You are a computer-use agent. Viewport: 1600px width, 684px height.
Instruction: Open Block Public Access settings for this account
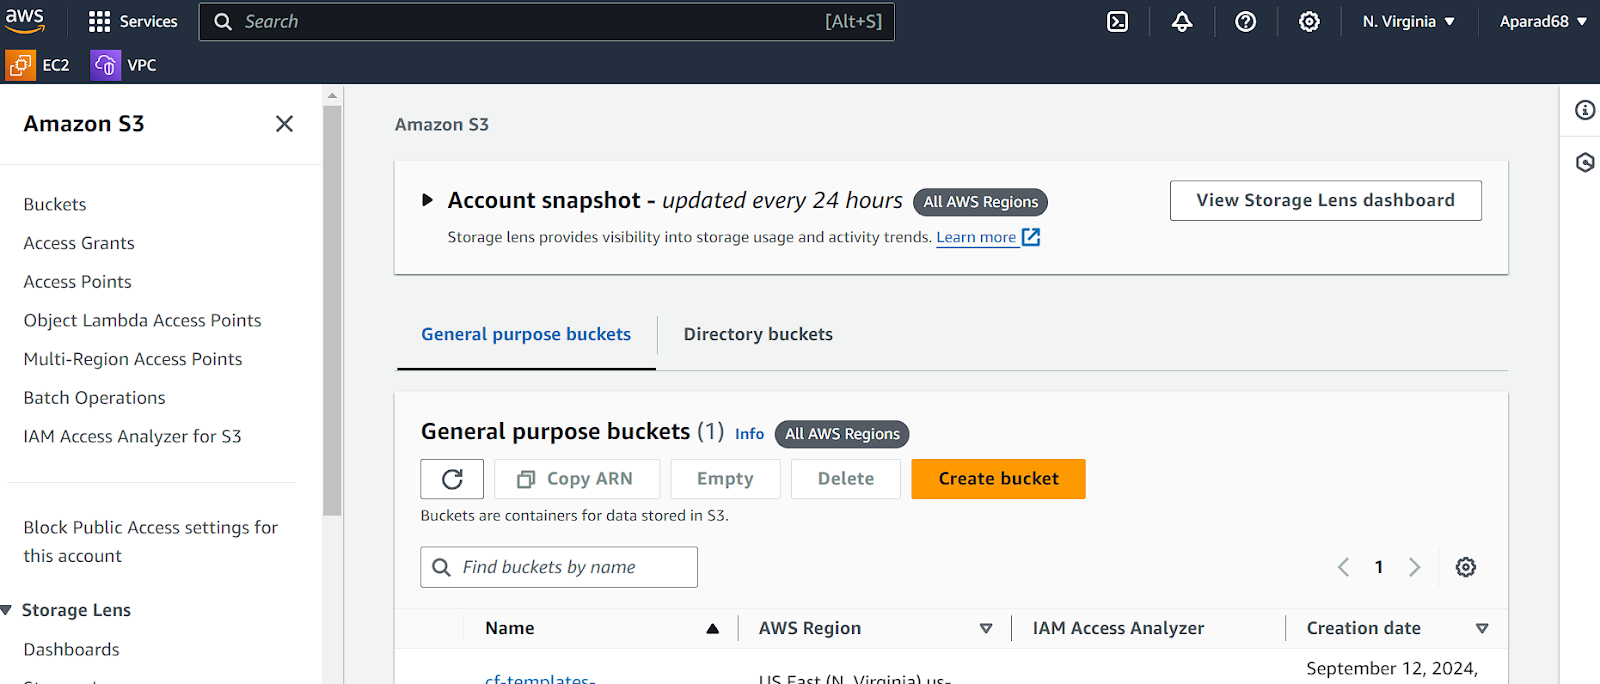pos(151,541)
